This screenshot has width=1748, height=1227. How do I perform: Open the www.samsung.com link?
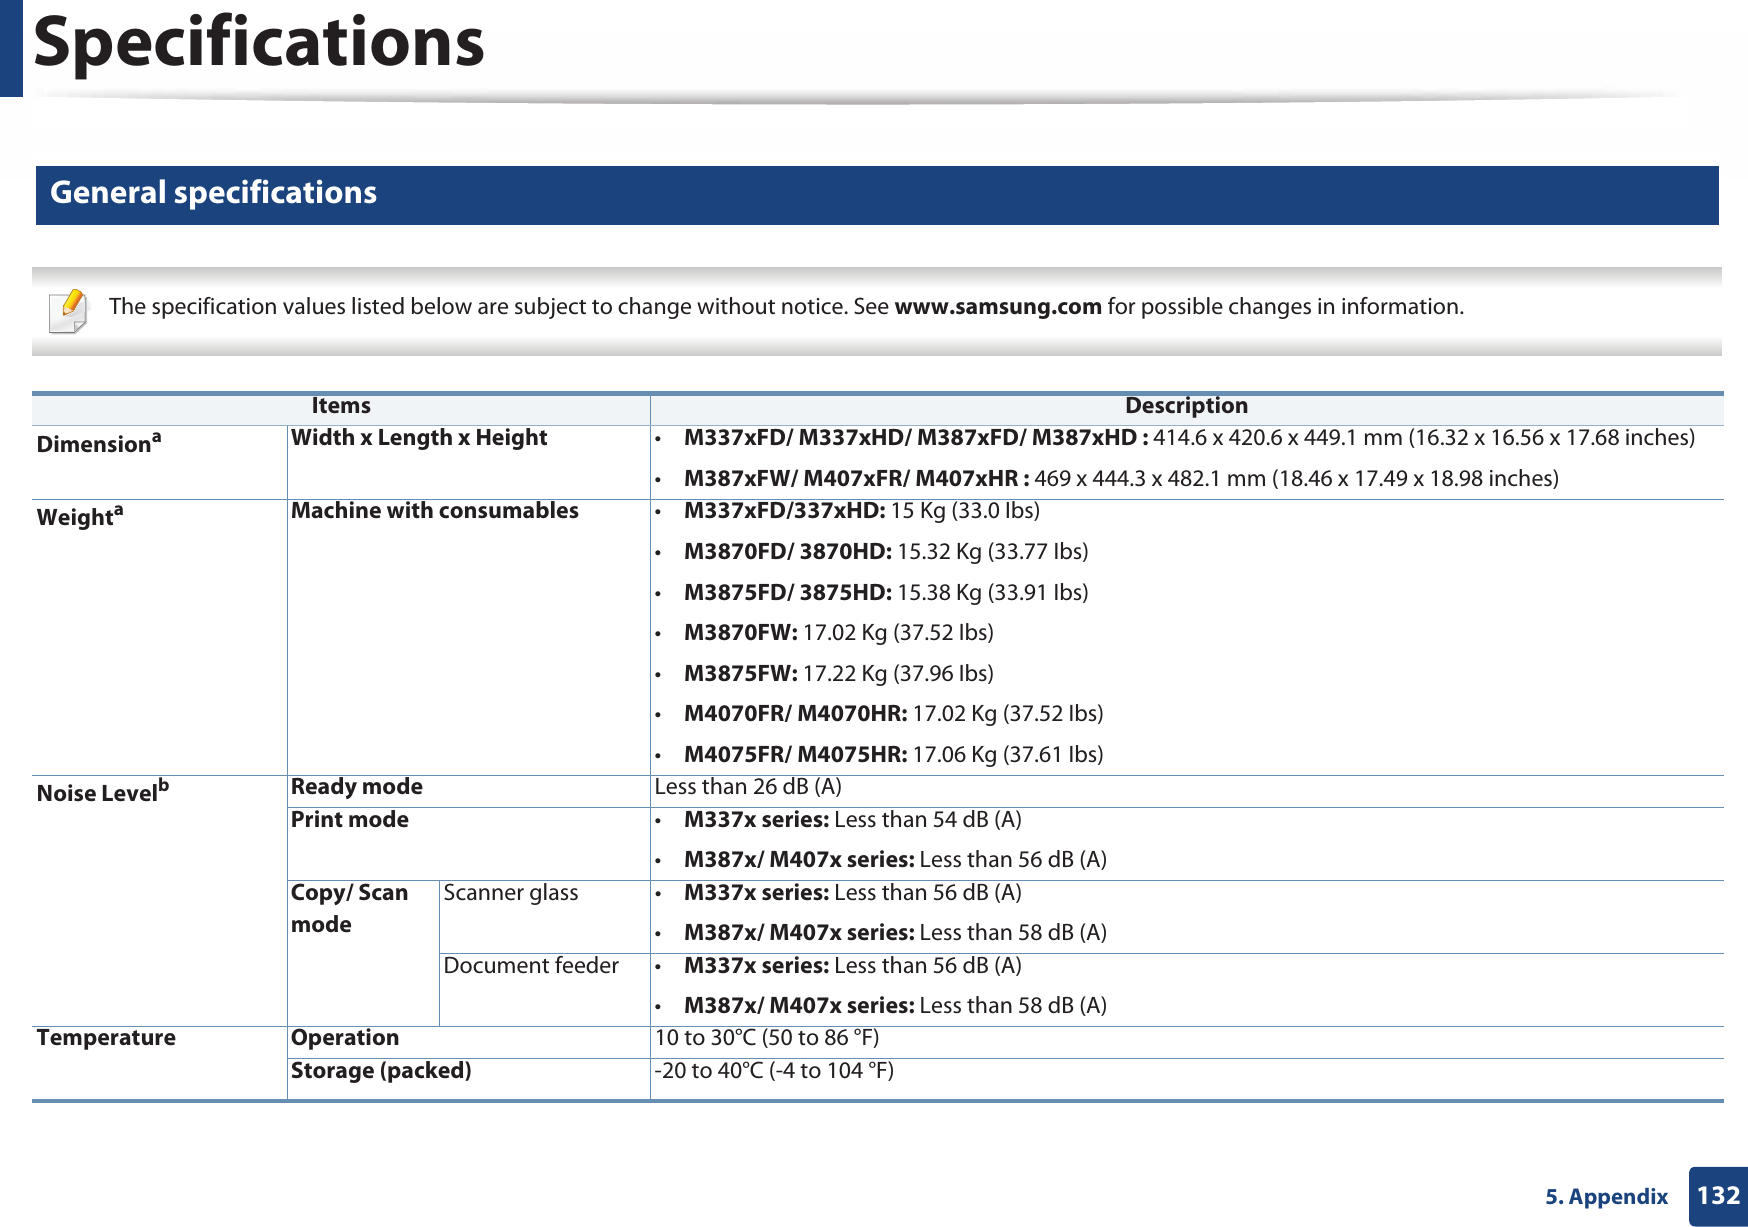pyautogui.click(x=998, y=307)
